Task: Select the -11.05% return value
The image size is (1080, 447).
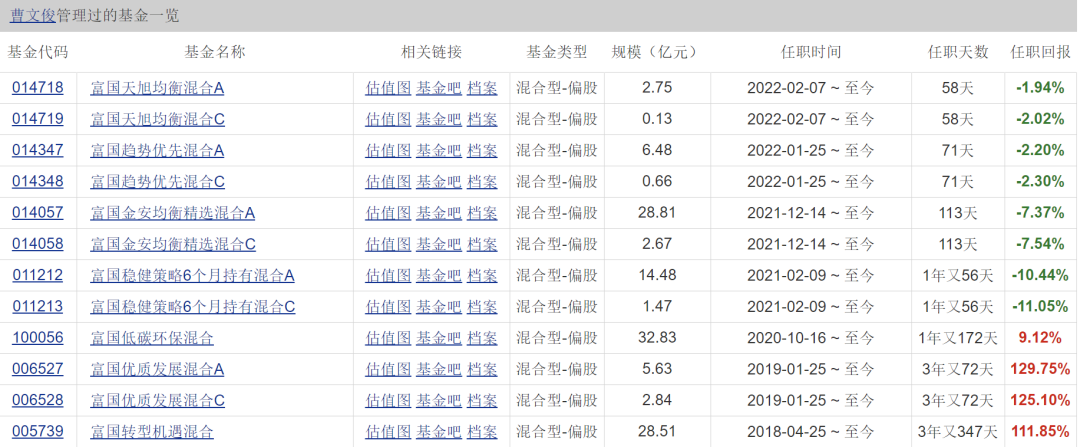Action: tap(1040, 306)
